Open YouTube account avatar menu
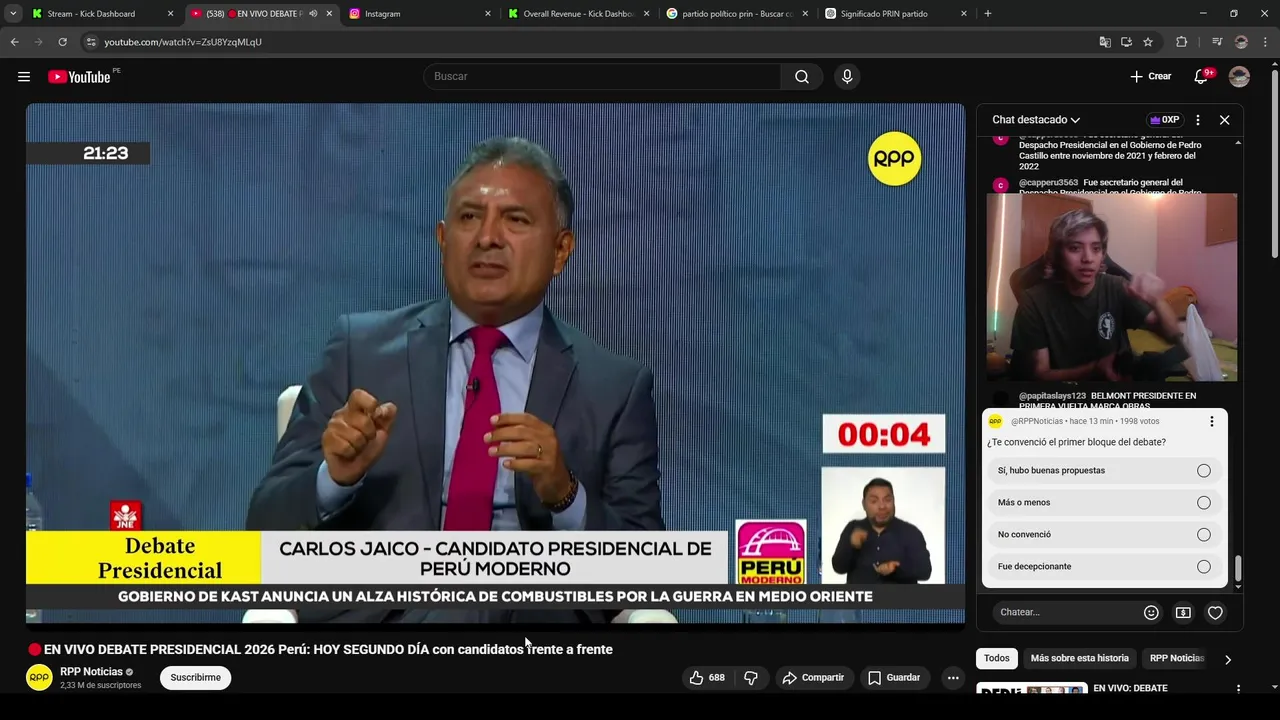Viewport: 1280px width, 720px height. click(1239, 77)
